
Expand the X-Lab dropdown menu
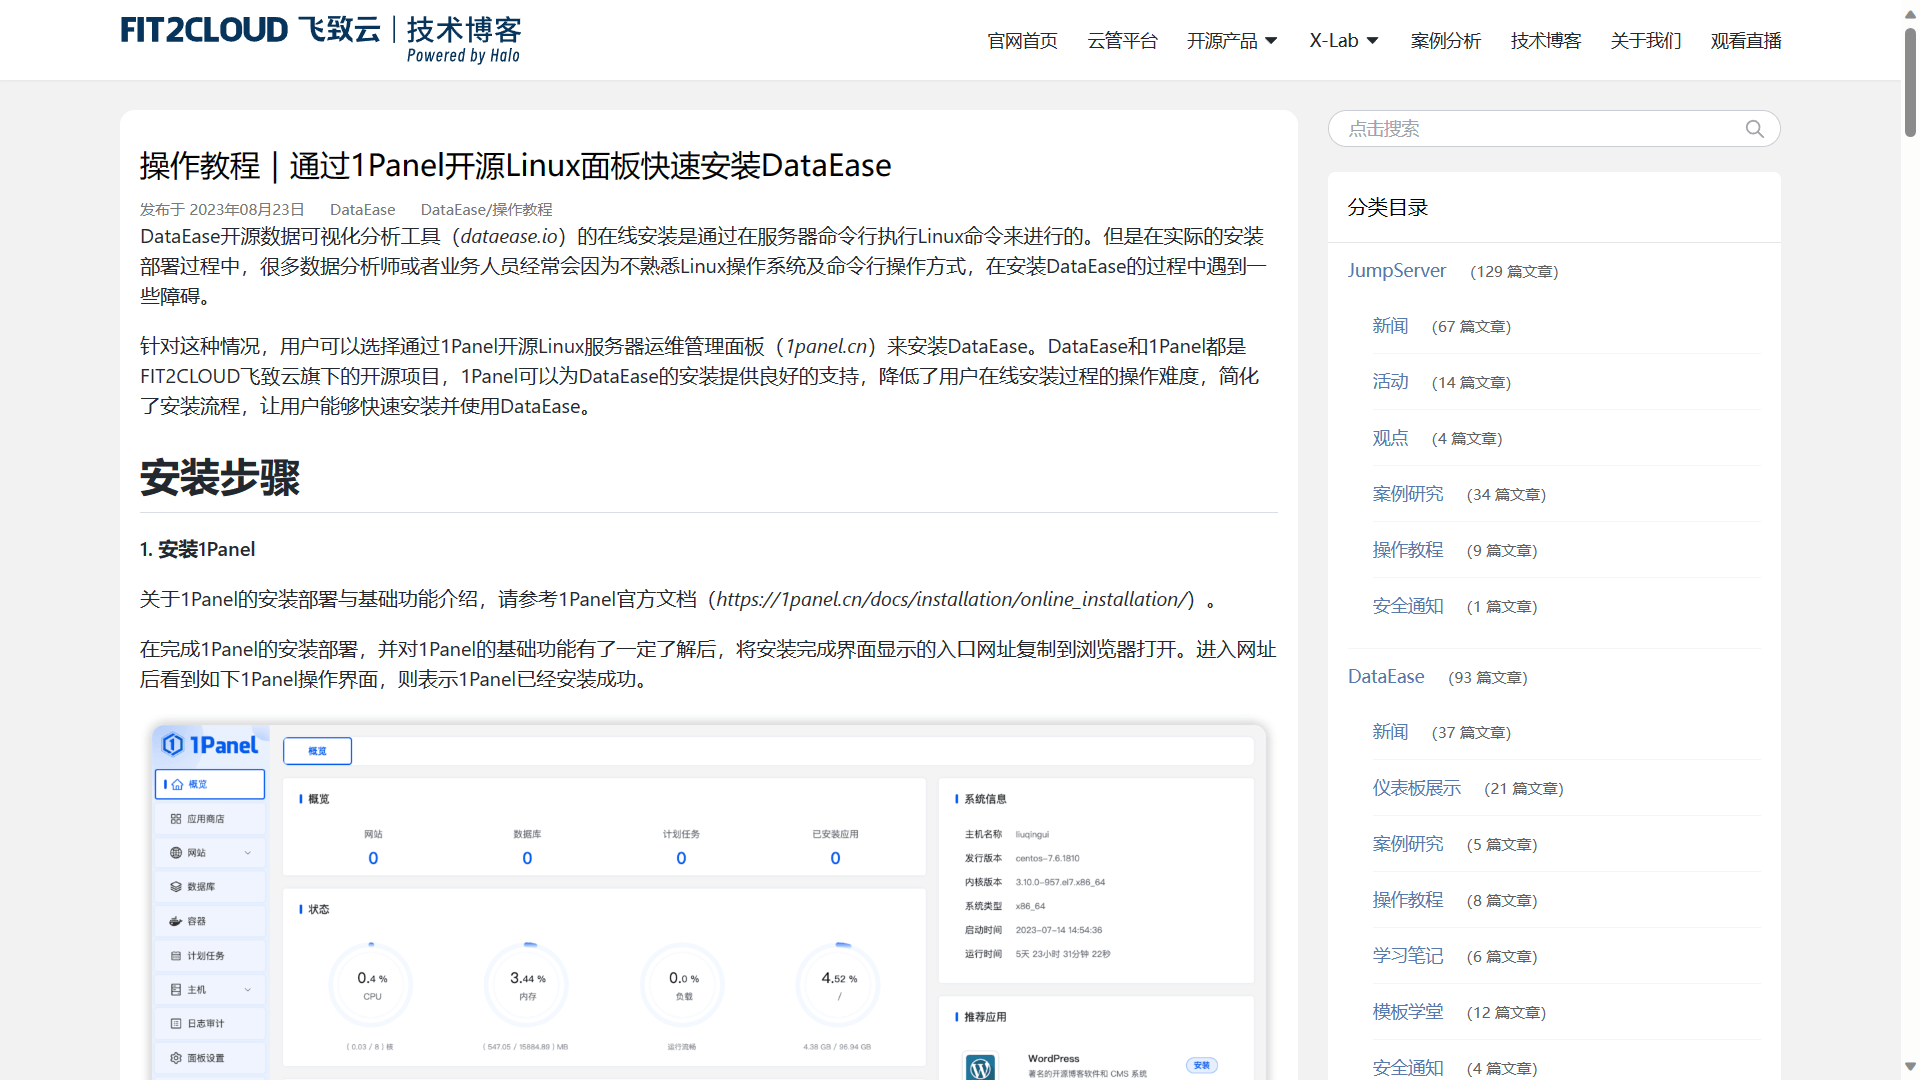(x=1344, y=41)
